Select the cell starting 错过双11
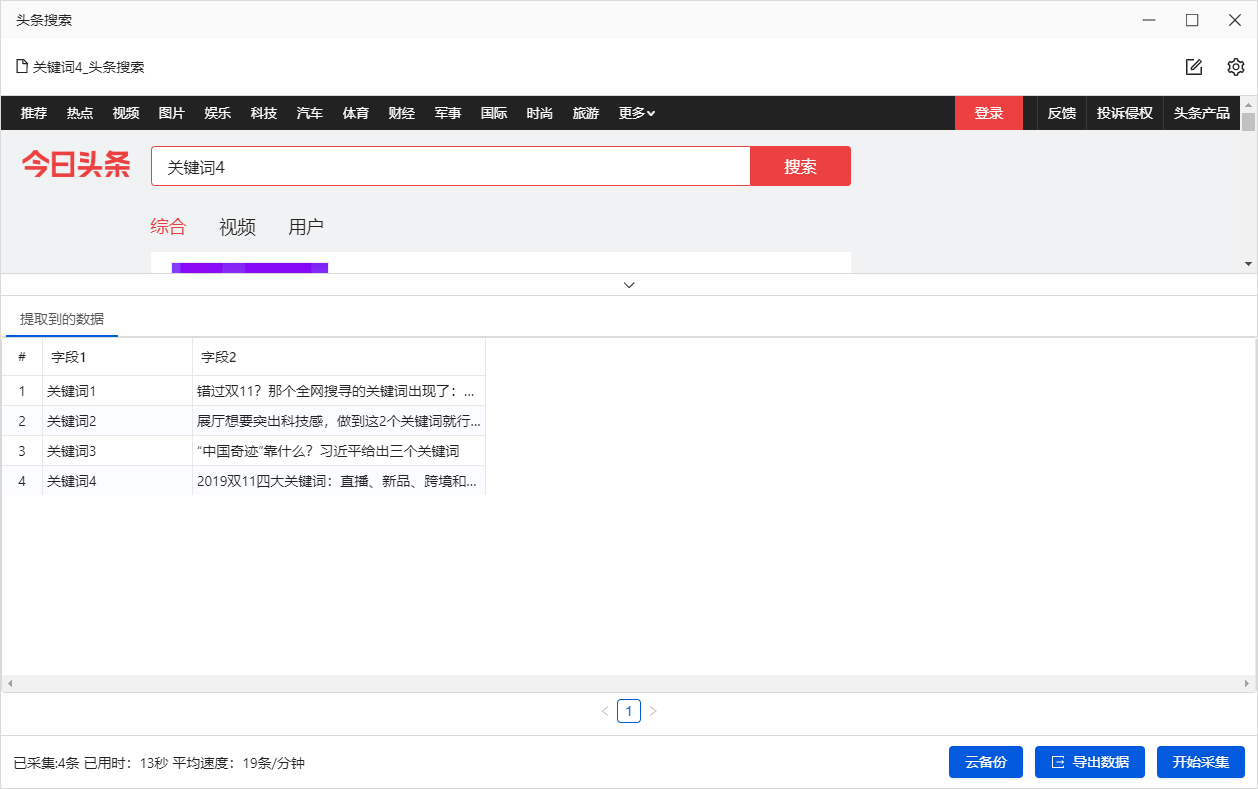Screen dimensions: 1258x789 click(339, 391)
